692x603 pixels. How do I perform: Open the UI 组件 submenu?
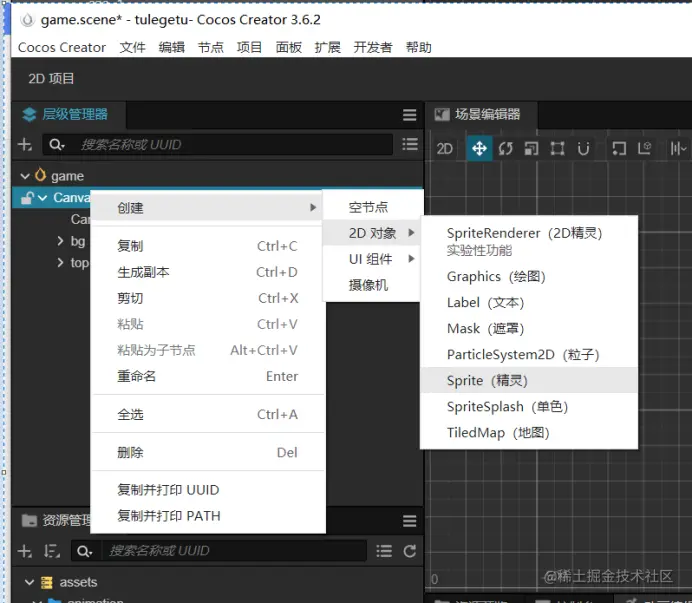coord(371,259)
